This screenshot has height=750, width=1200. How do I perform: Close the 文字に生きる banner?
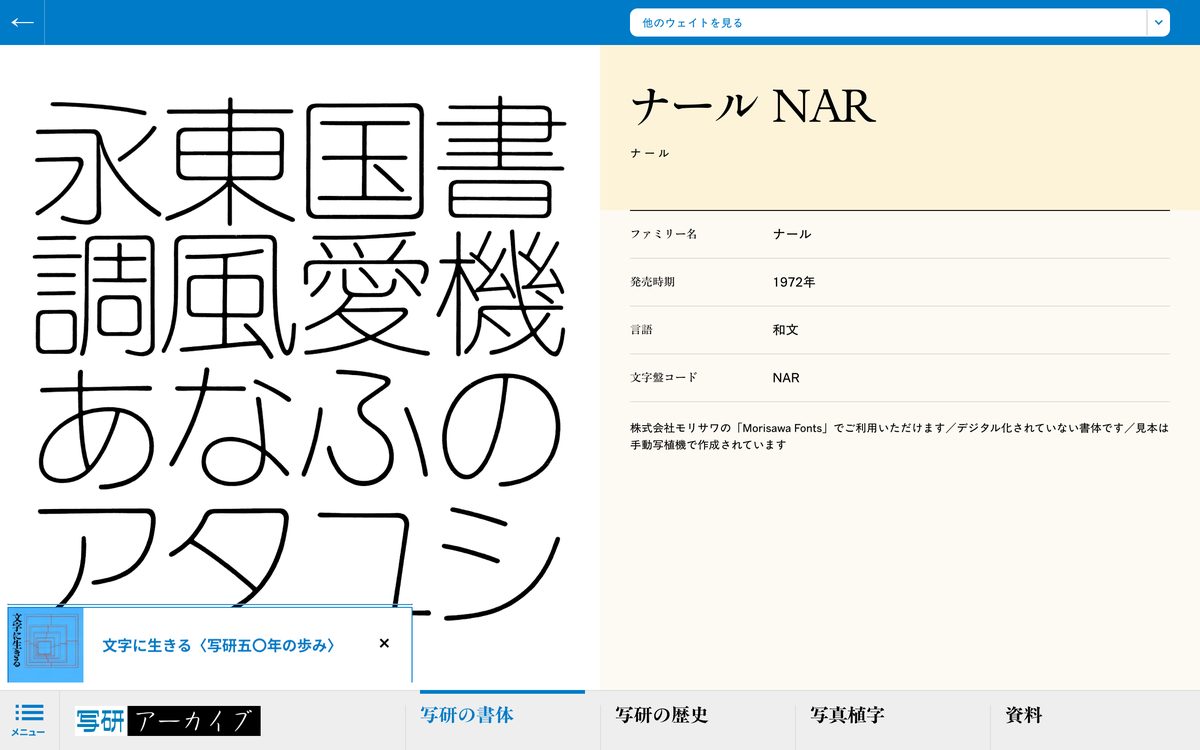pyautogui.click(x=384, y=643)
